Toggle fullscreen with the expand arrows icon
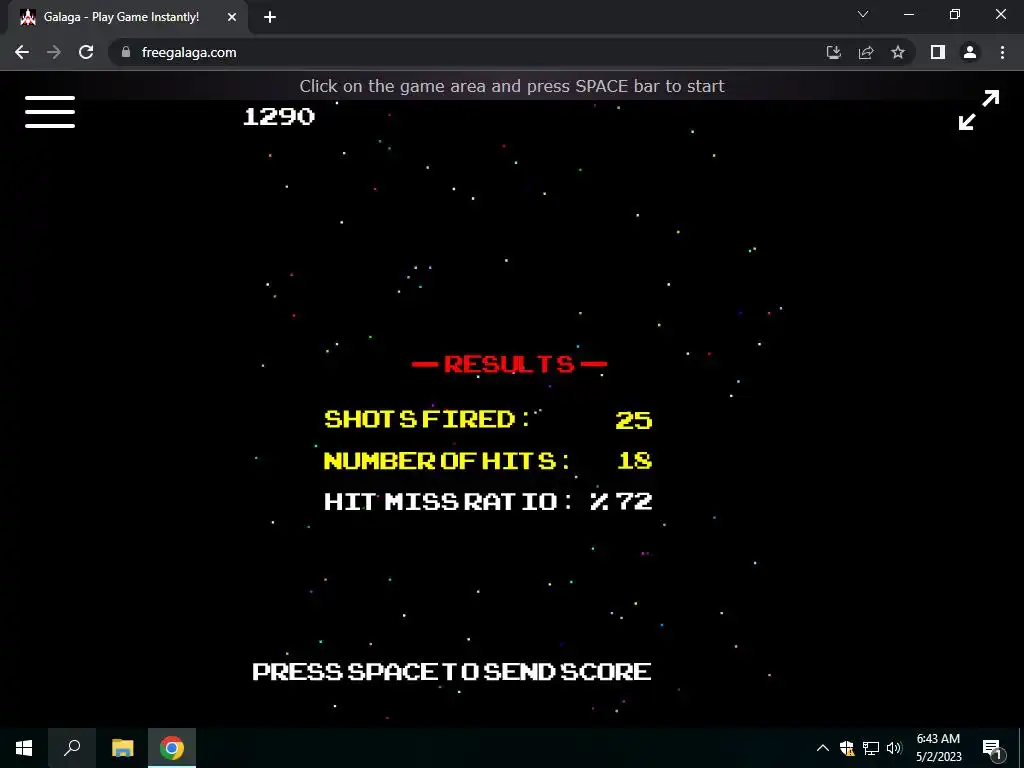 (x=978, y=110)
